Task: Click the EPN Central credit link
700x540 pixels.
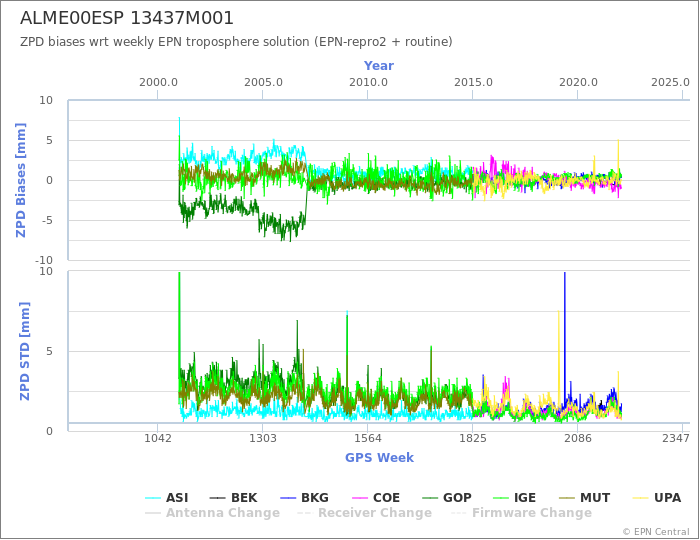Action: tap(656, 532)
